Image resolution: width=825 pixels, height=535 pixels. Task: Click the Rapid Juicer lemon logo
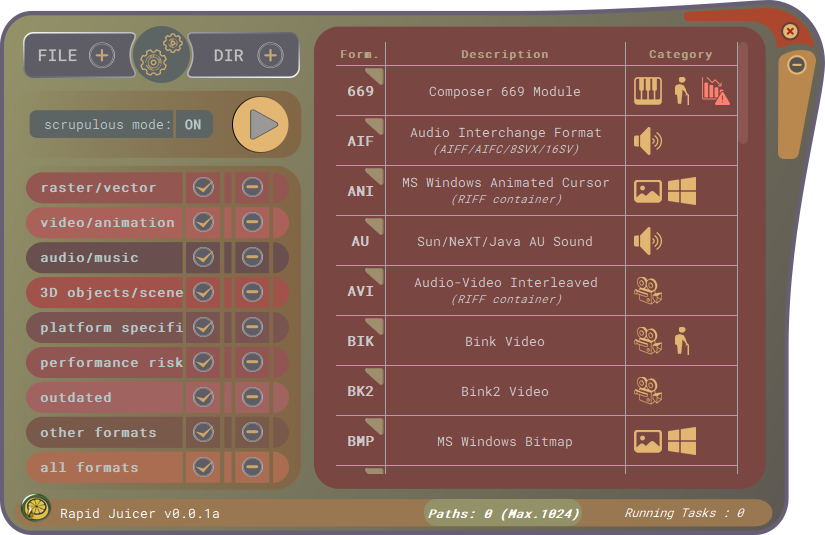click(x=35, y=508)
